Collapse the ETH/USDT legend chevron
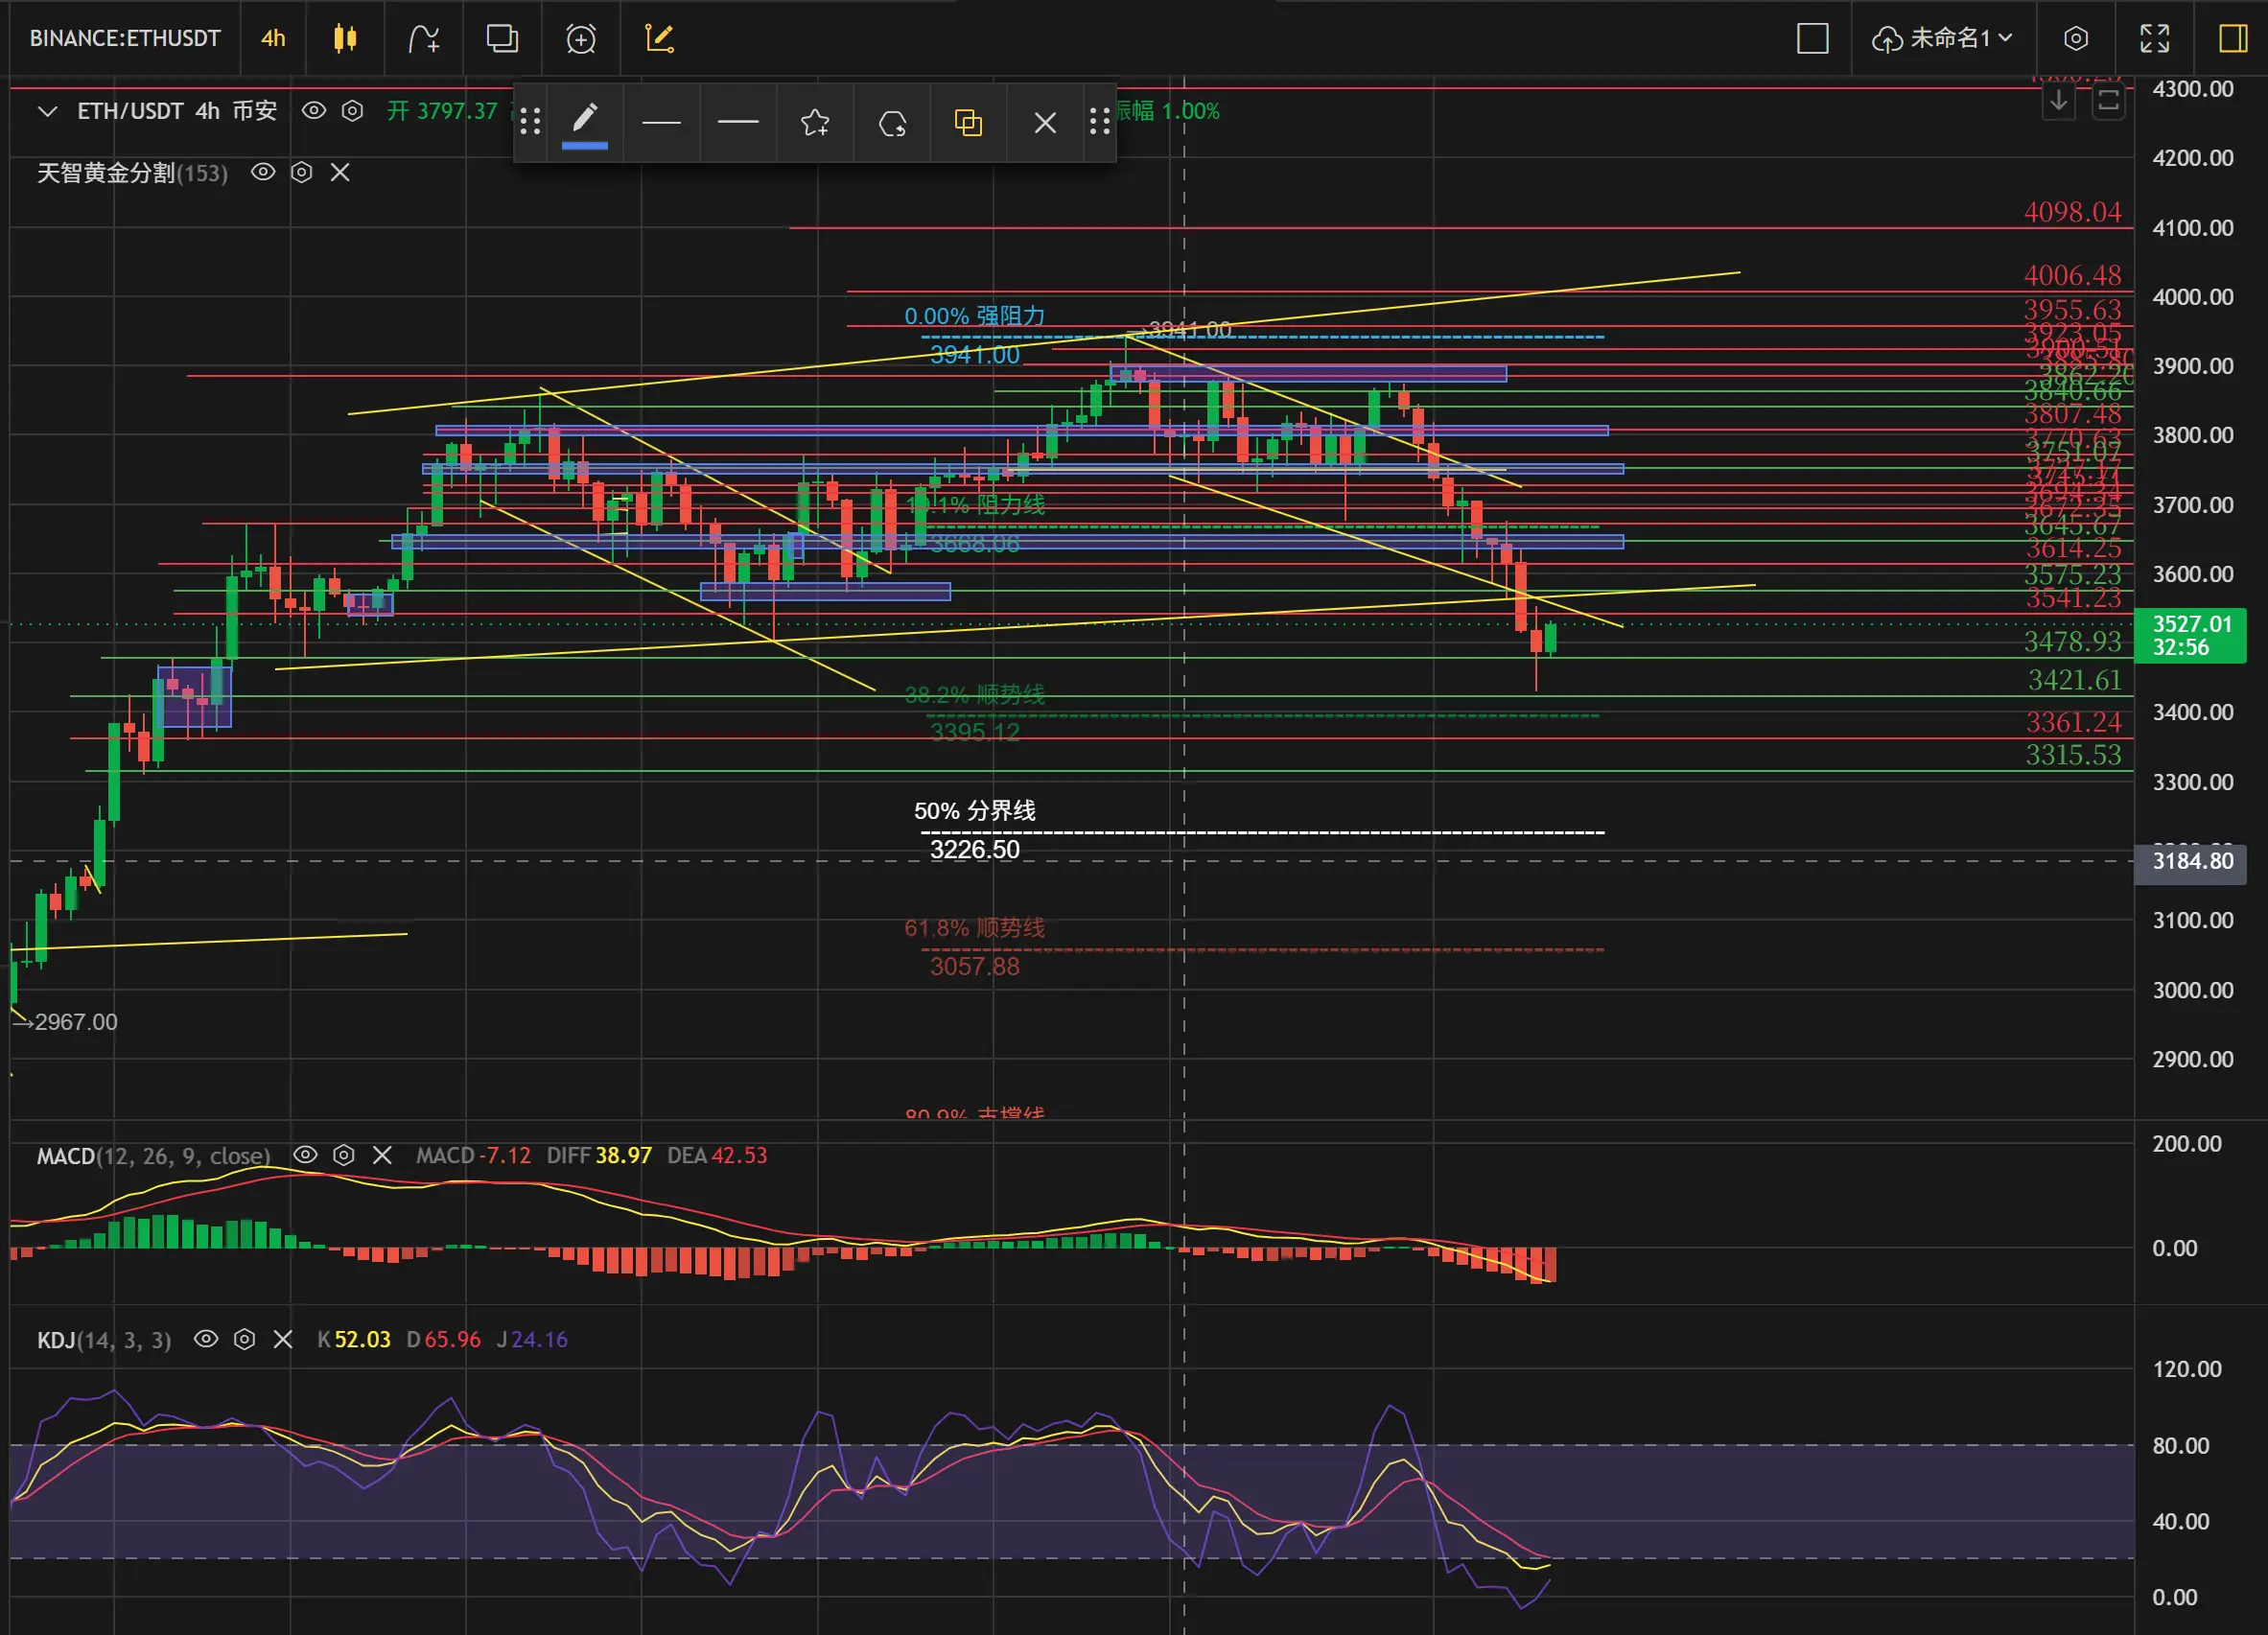The image size is (2268, 1635). (x=47, y=111)
